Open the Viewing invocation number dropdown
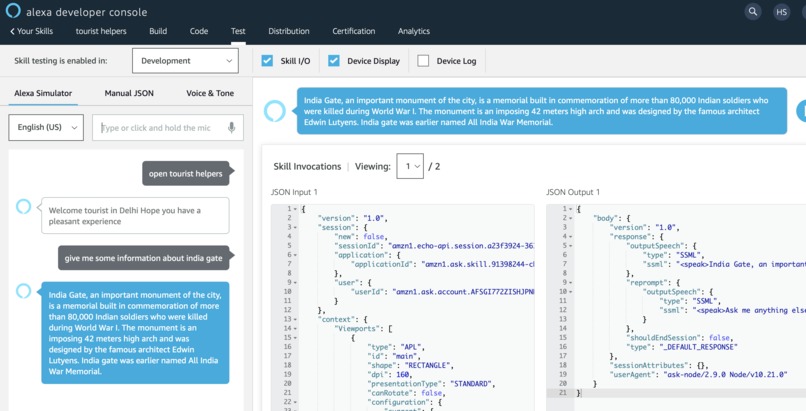 pyautogui.click(x=410, y=166)
